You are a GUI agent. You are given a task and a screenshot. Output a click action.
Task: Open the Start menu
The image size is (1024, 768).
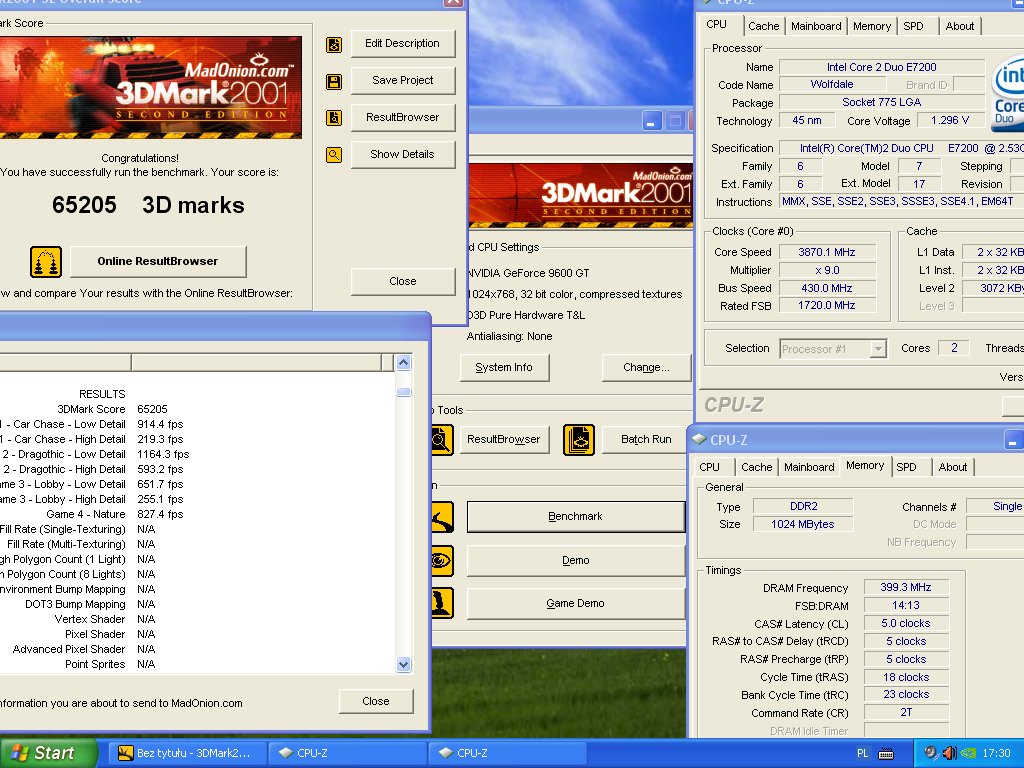click(48, 753)
